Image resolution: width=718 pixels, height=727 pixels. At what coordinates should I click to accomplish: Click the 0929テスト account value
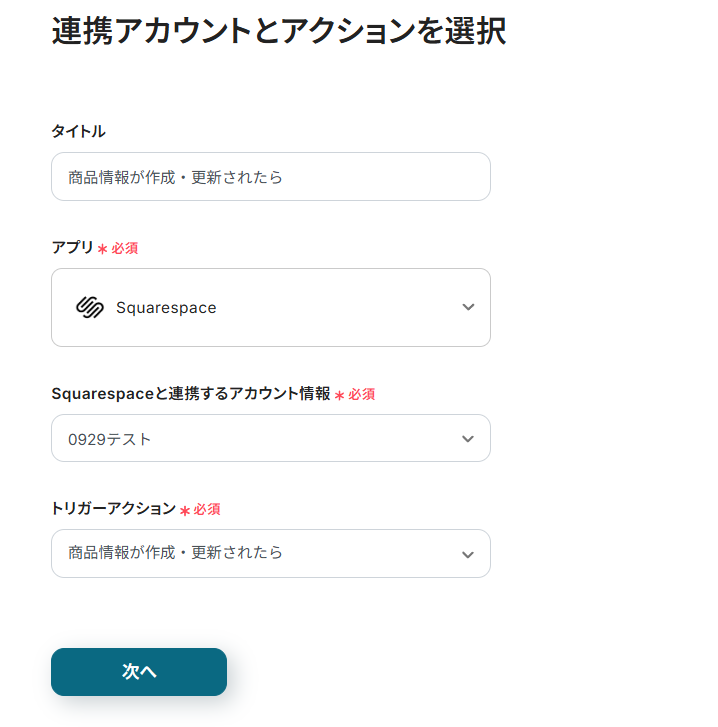(110, 439)
